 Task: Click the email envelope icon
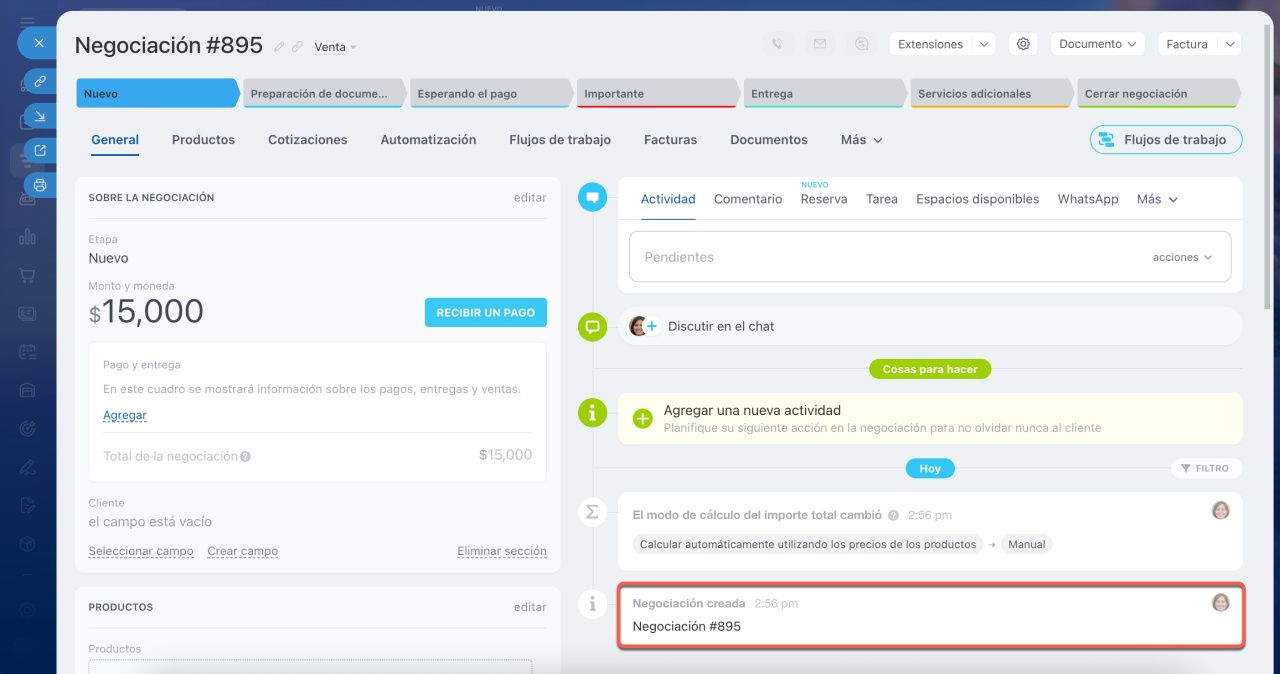pos(820,44)
